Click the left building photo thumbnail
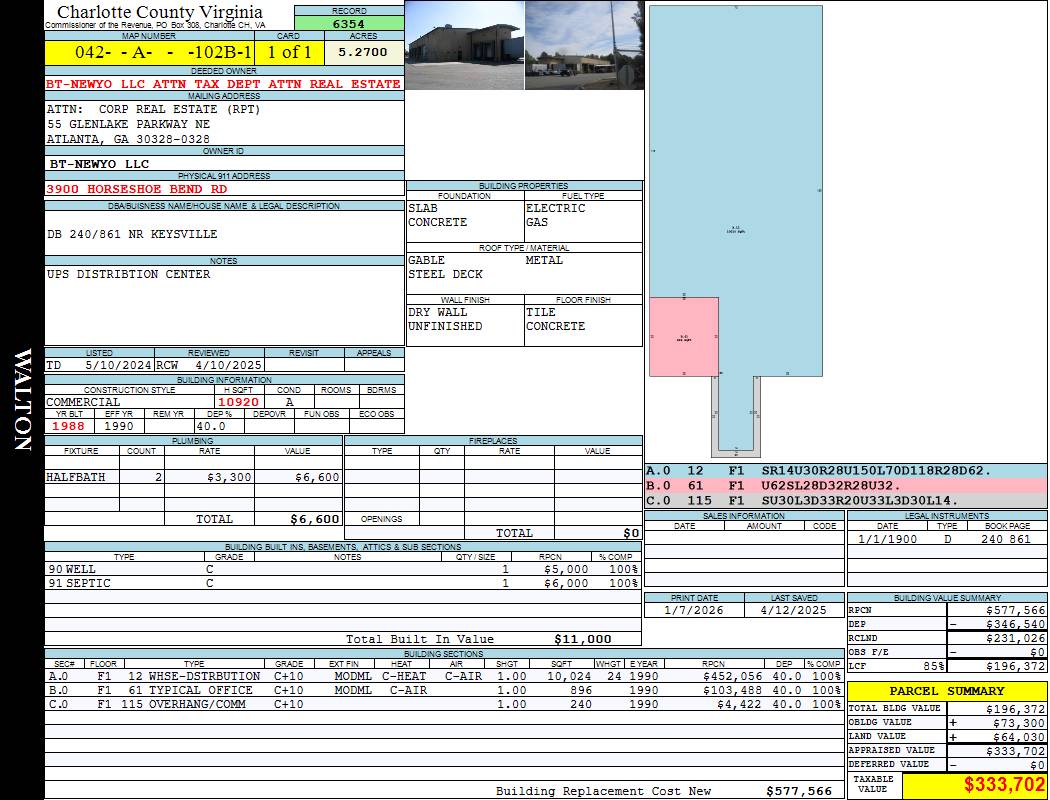Image resolution: width=1050 pixels, height=800 pixels. tap(464, 46)
